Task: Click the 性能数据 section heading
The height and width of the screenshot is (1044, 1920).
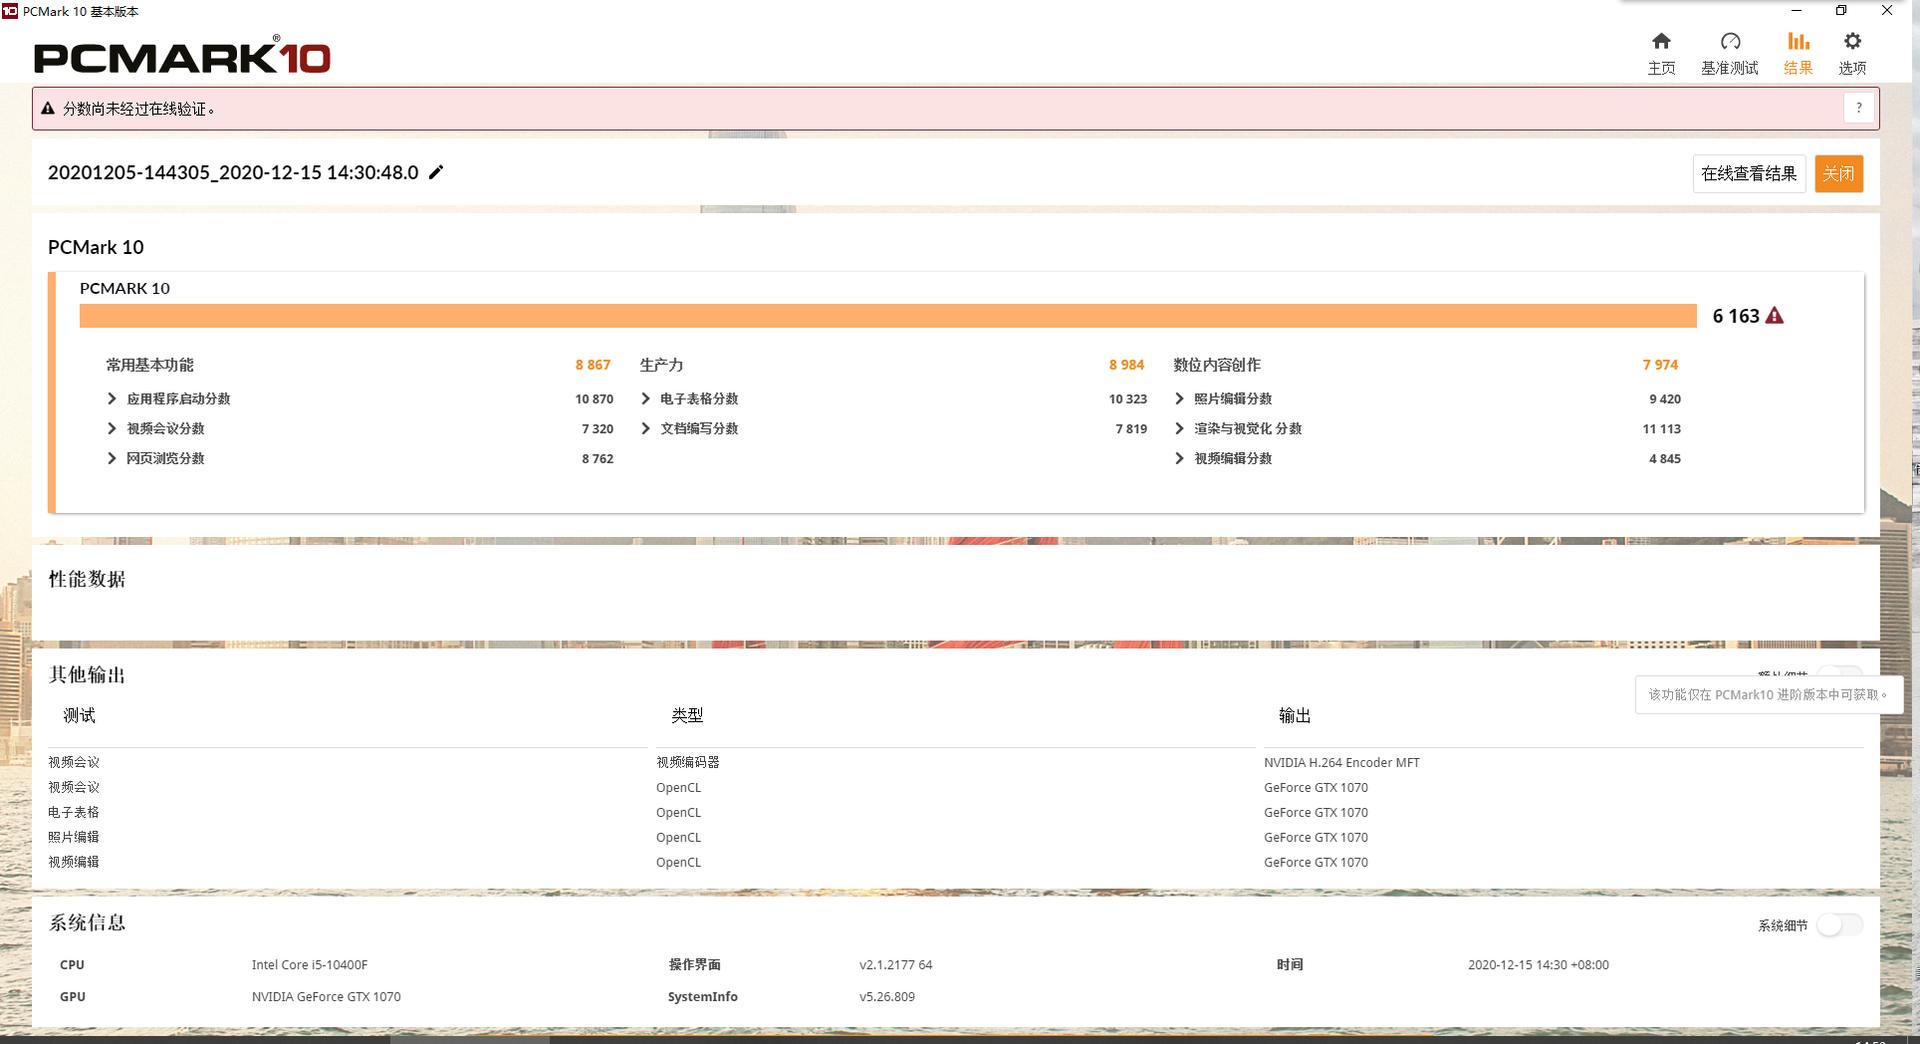Action: tap(87, 579)
